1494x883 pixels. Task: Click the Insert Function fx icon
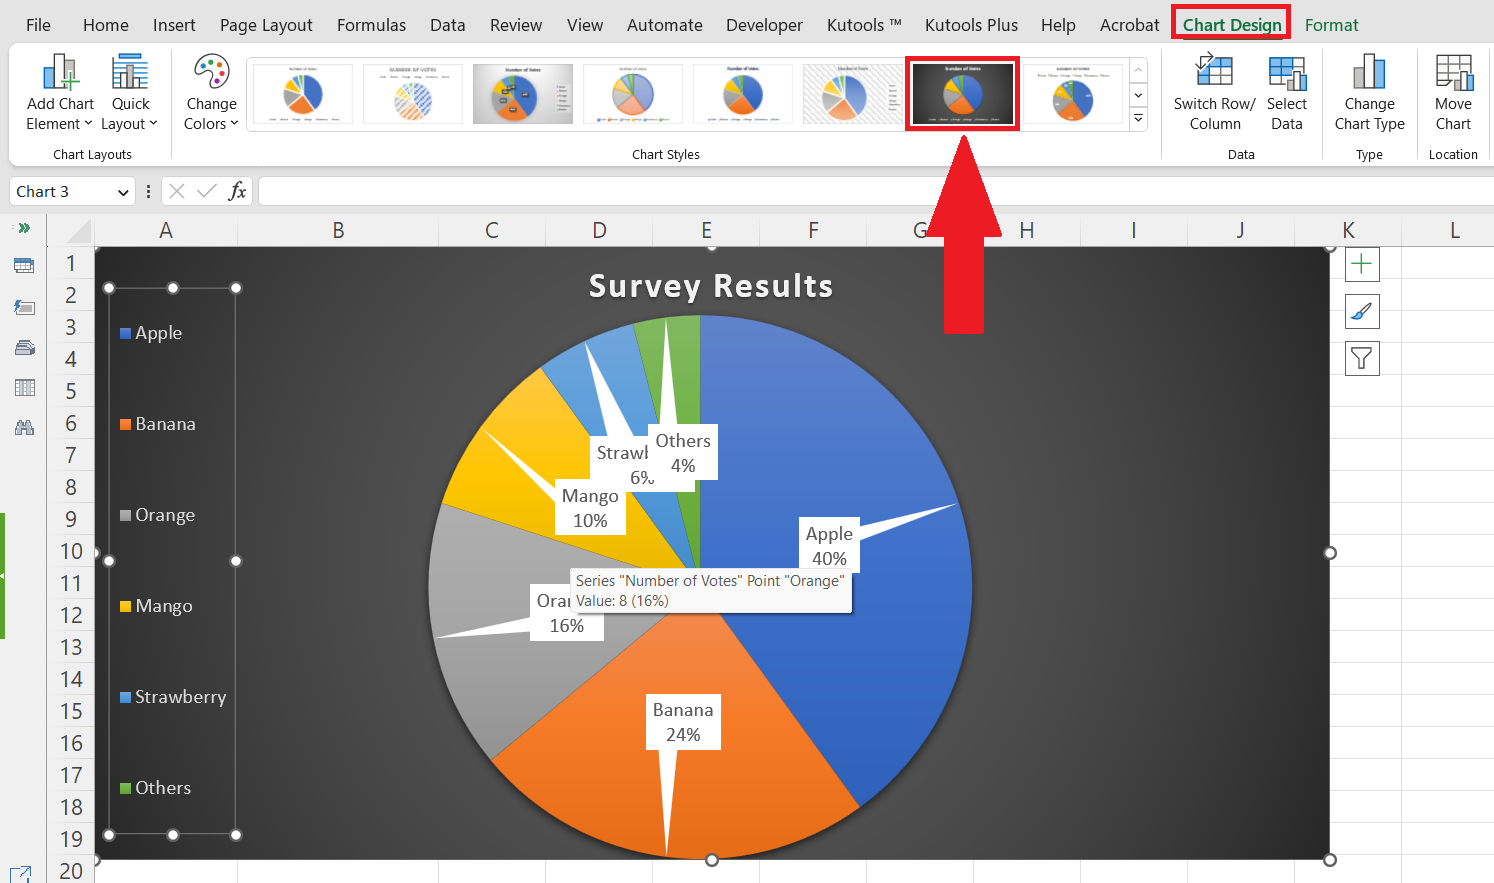click(237, 191)
